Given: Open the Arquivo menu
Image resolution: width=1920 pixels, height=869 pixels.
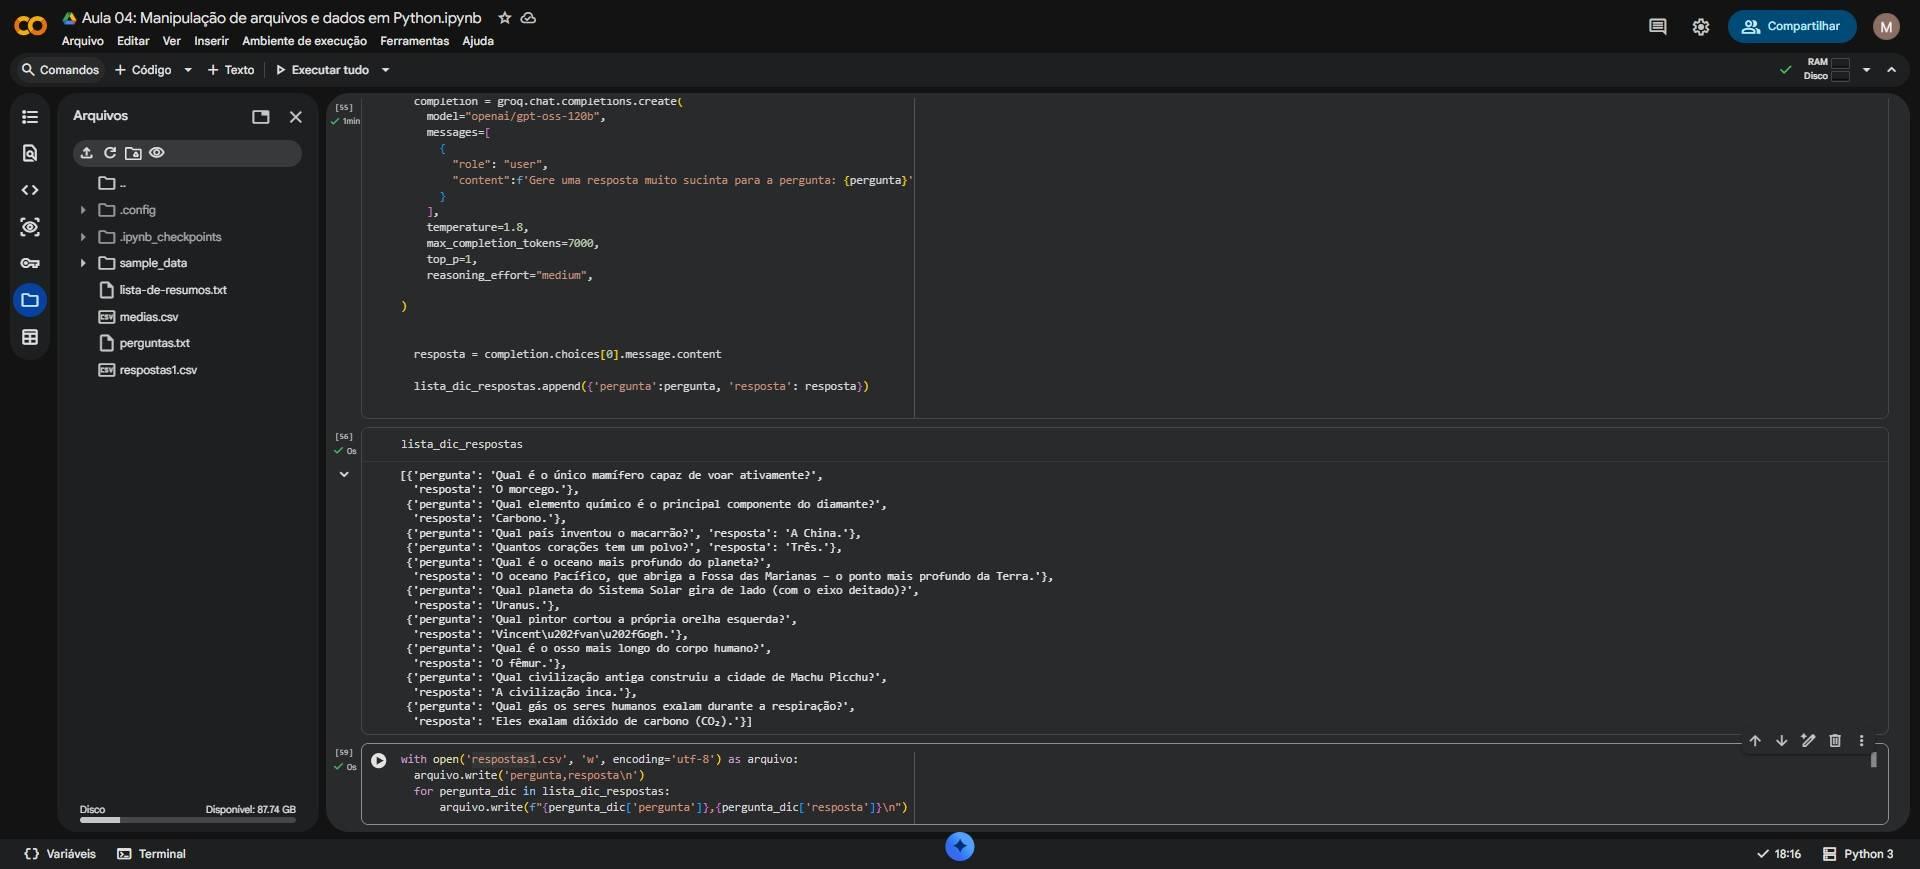Looking at the screenshot, I should click(83, 41).
